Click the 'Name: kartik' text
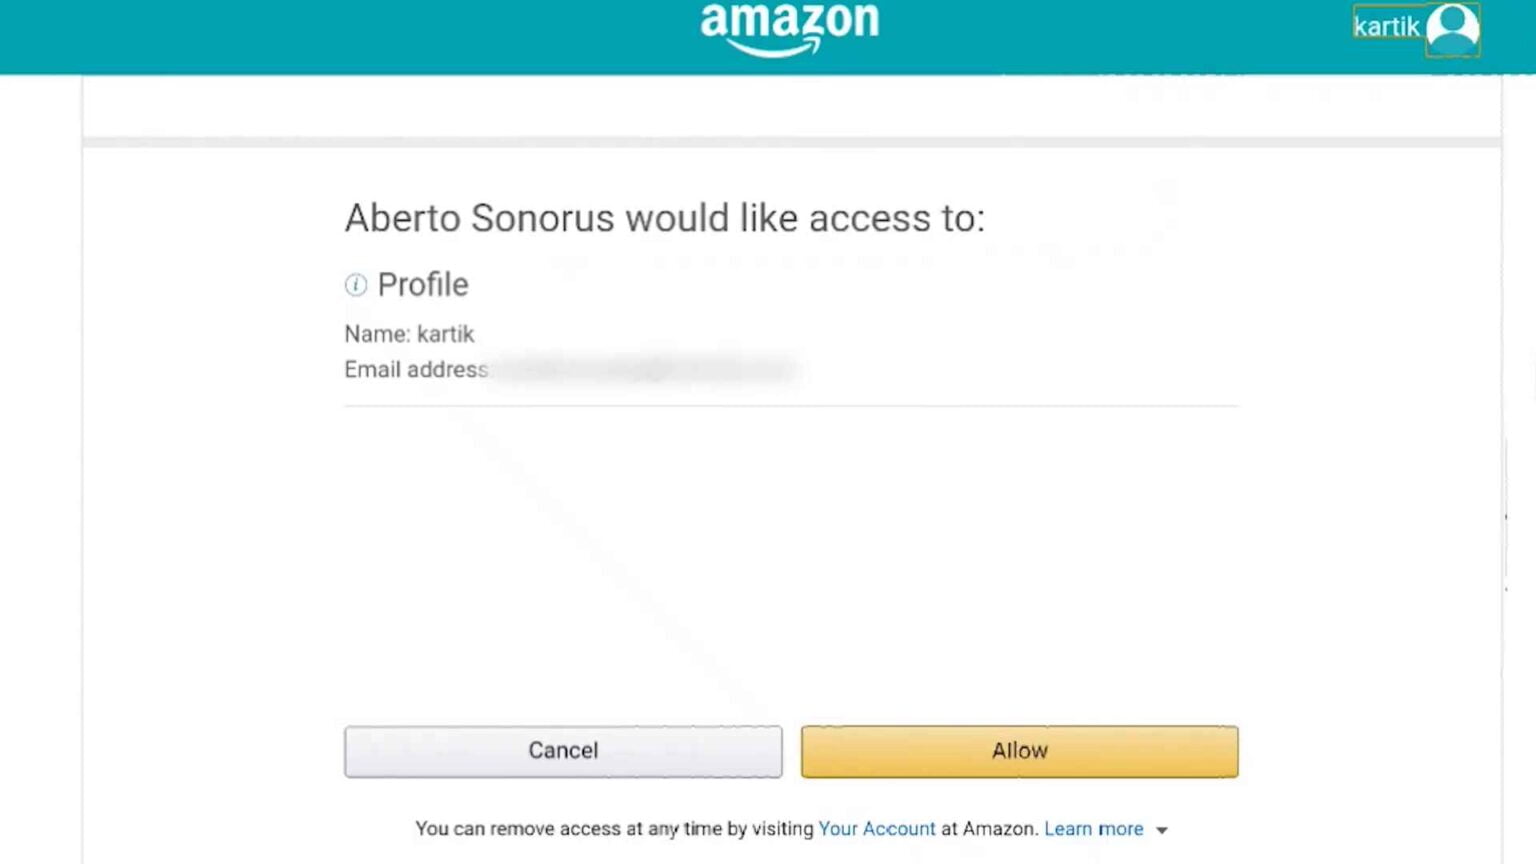Image resolution: width=1536 pixels, height=864 pixels. point(409,334)
